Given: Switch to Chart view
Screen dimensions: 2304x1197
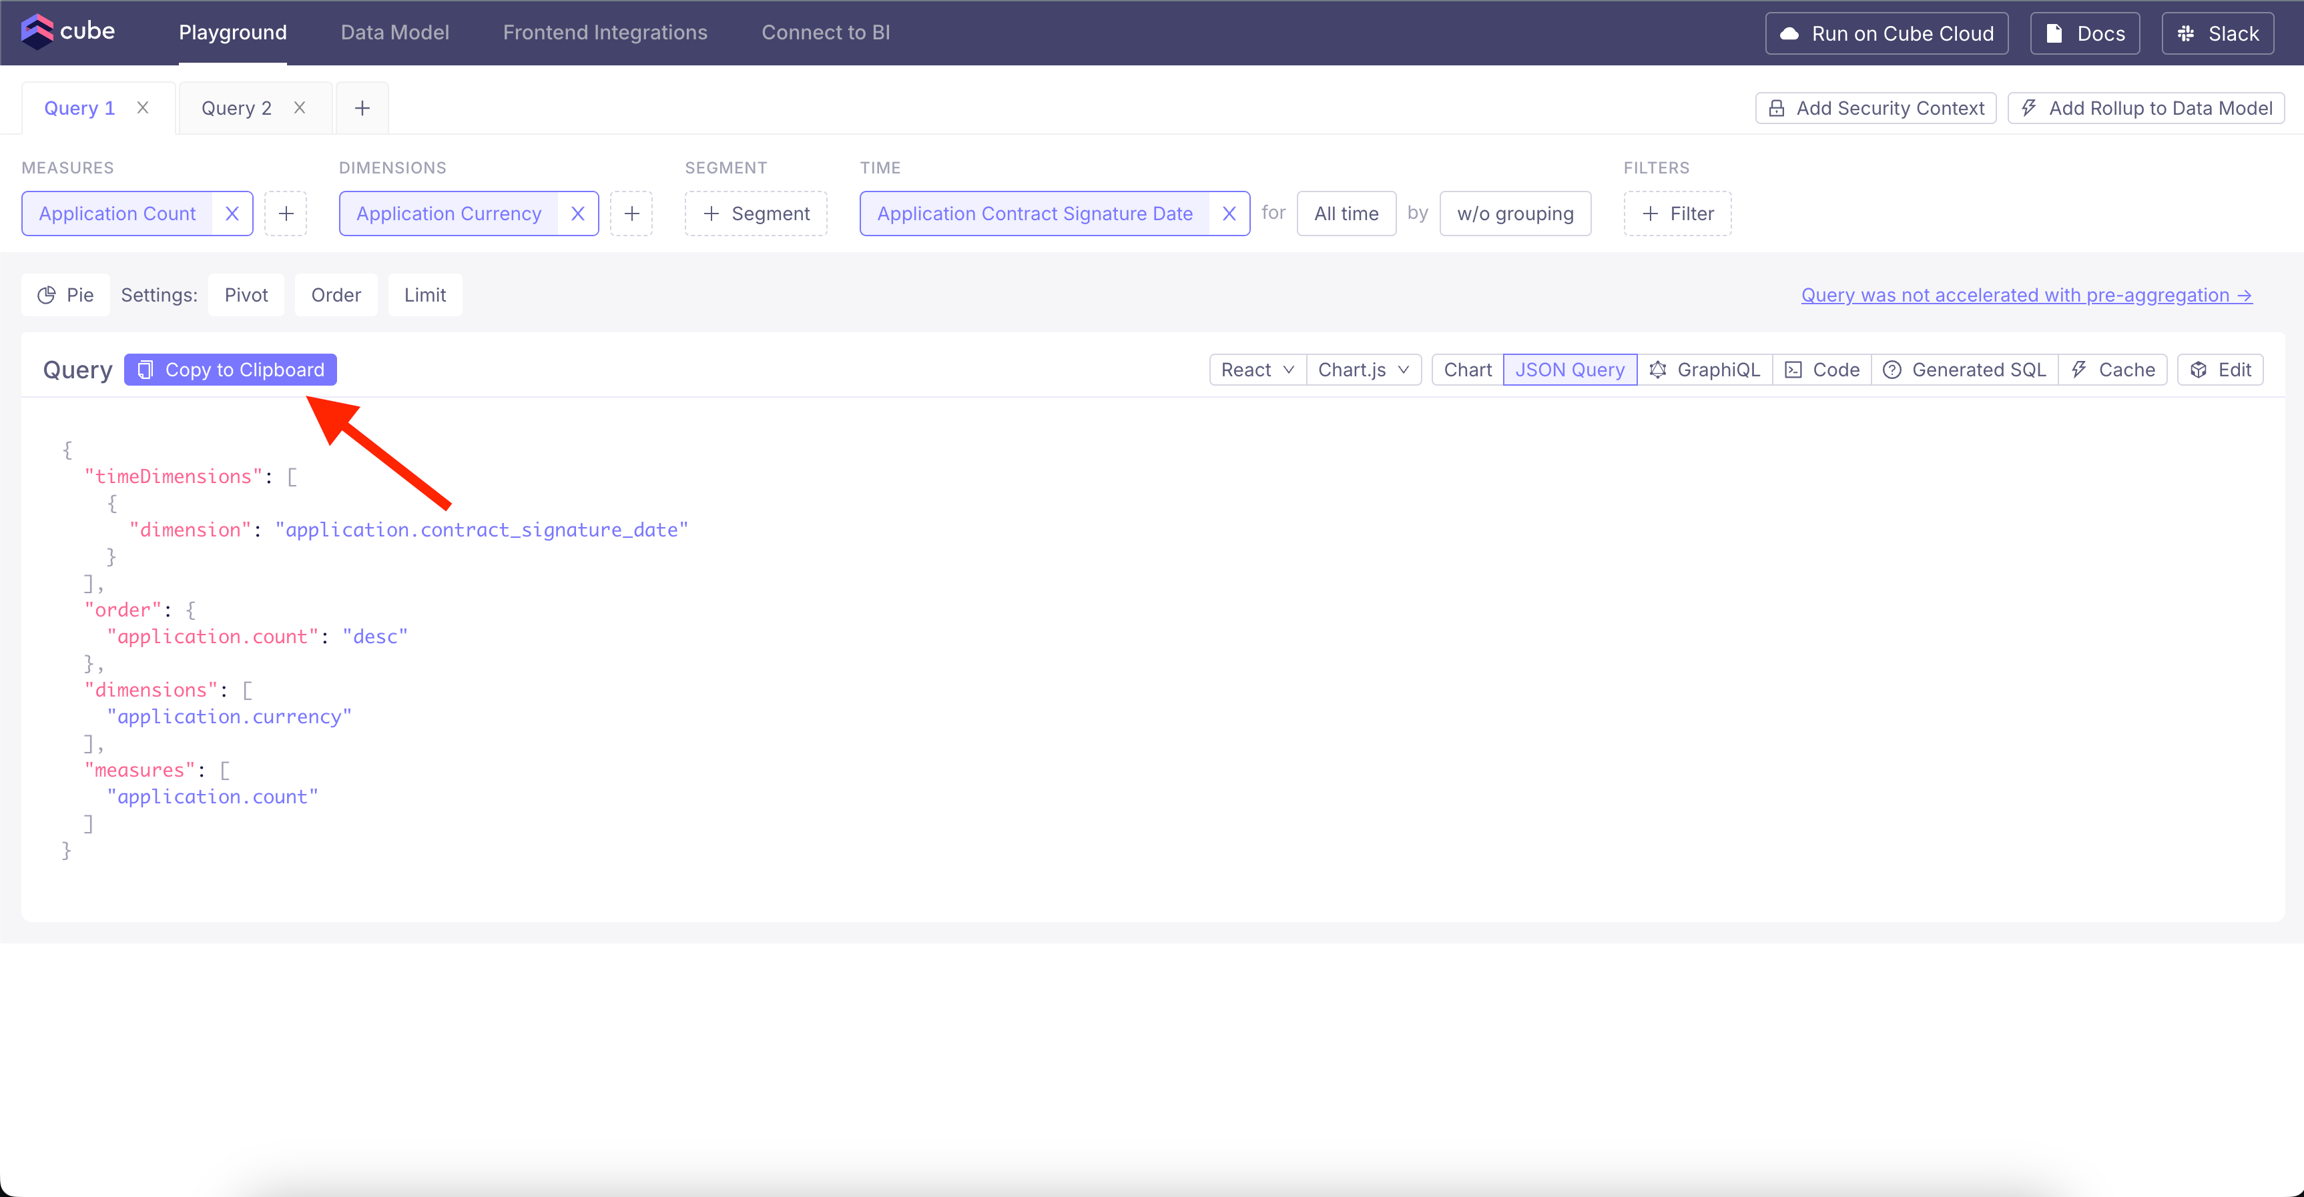Looking at the screenshot, I should point(1467,369).
